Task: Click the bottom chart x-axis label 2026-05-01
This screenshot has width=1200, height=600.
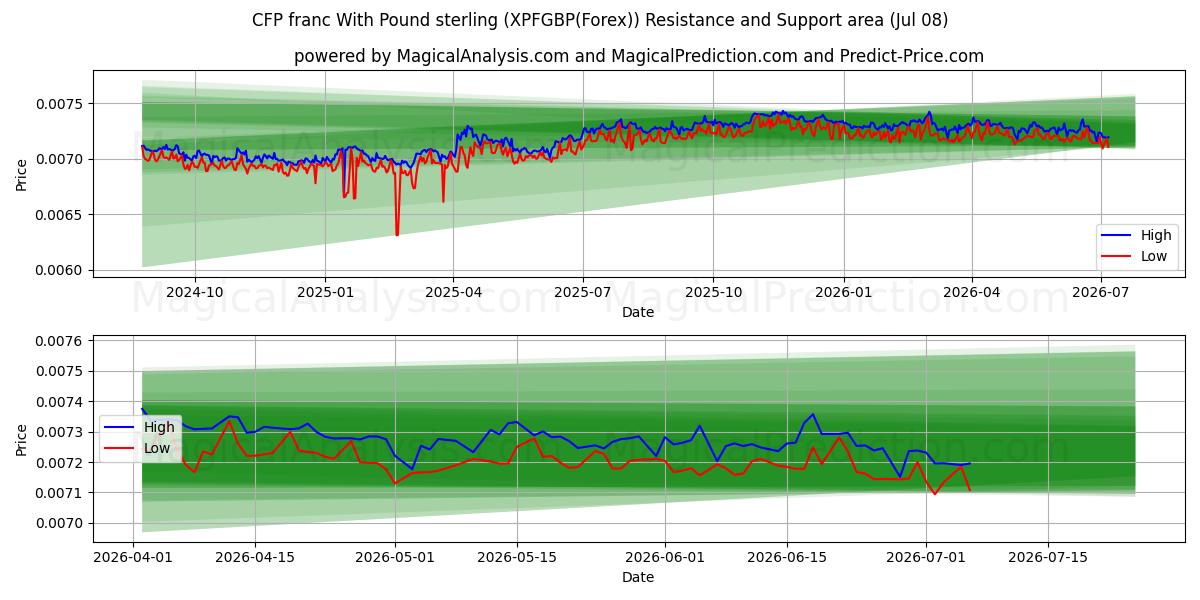Action: click(395, 558)
